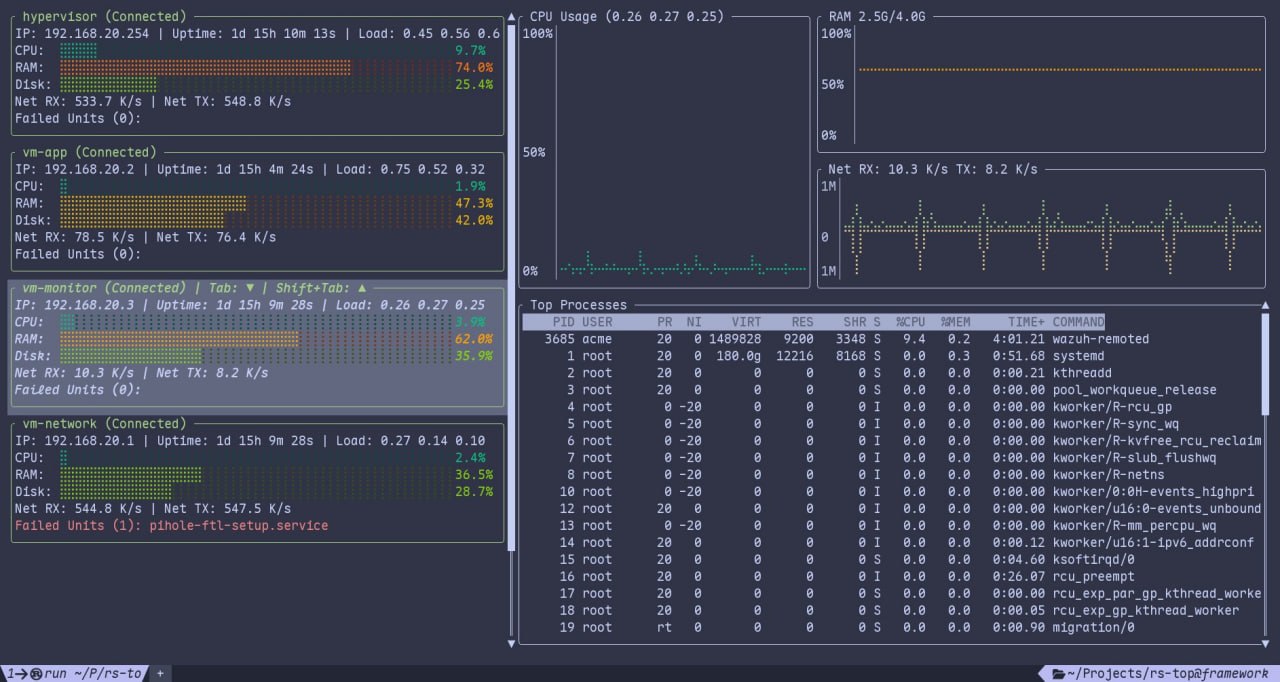
Task: Select the hypervisor host panel
Action: click(257, 73)
